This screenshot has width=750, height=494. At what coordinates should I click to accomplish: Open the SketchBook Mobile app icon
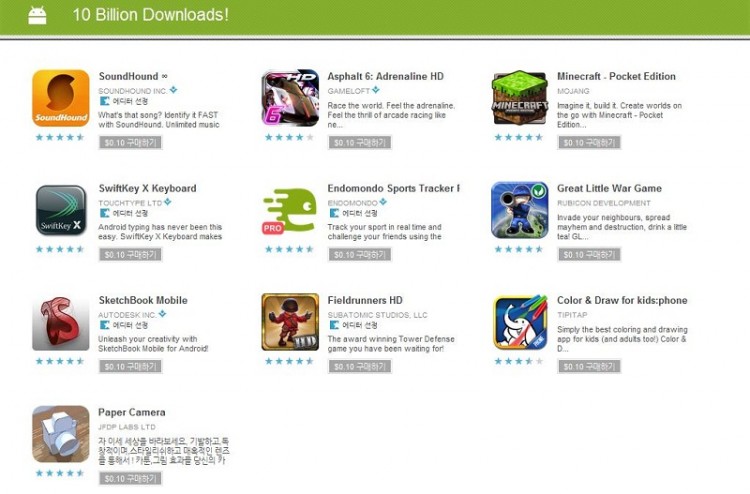(x=61, y=322)
